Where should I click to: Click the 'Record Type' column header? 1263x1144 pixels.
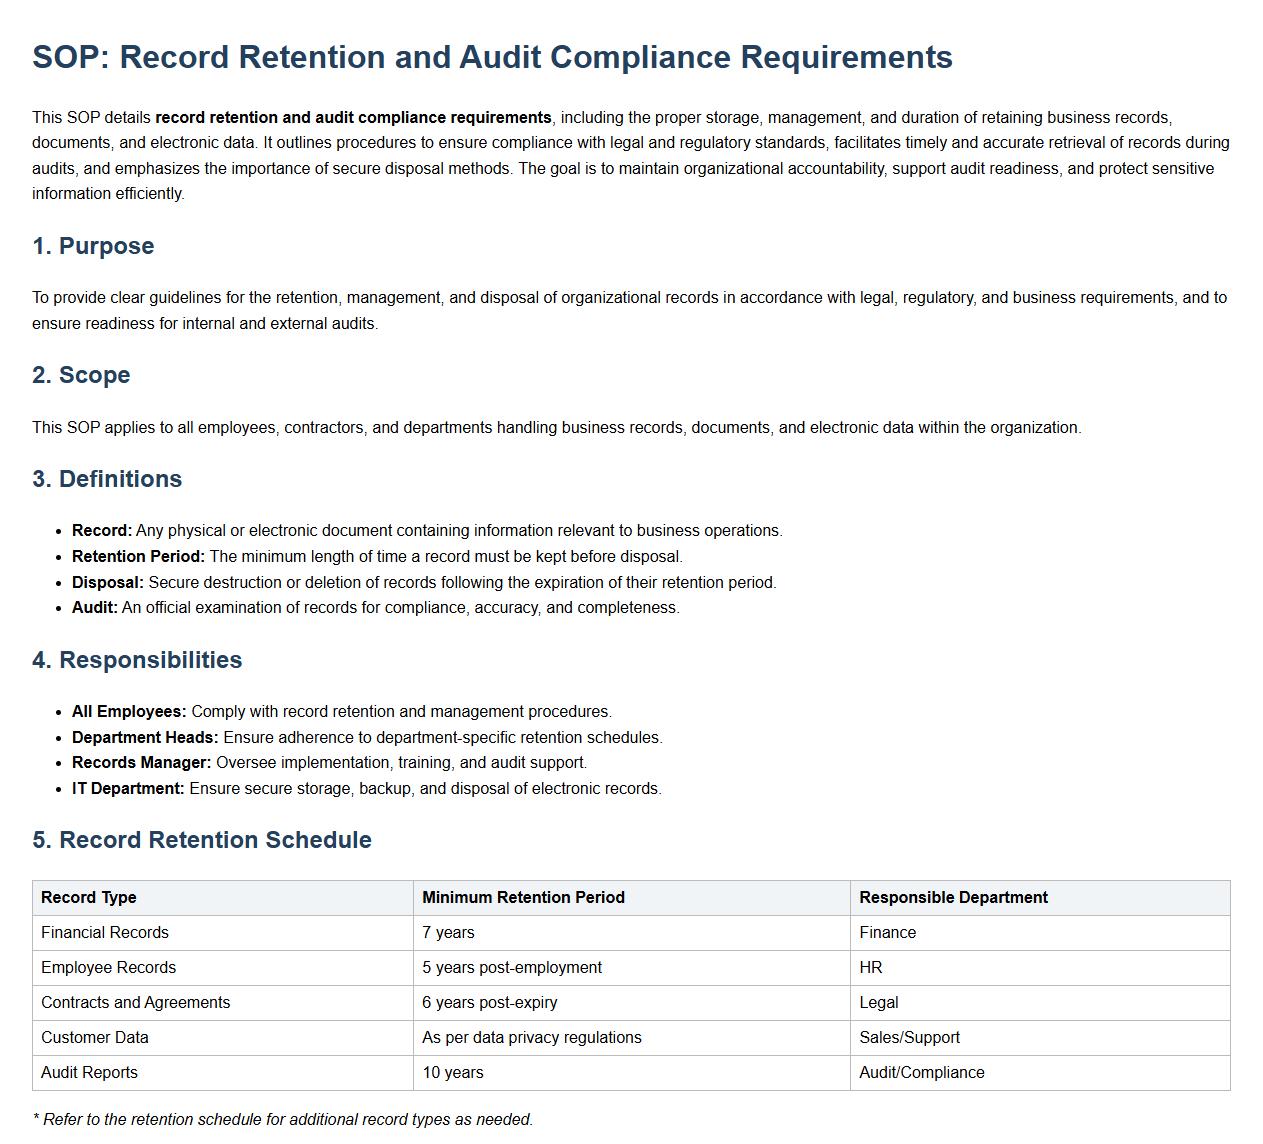click(x=89, y=897)
